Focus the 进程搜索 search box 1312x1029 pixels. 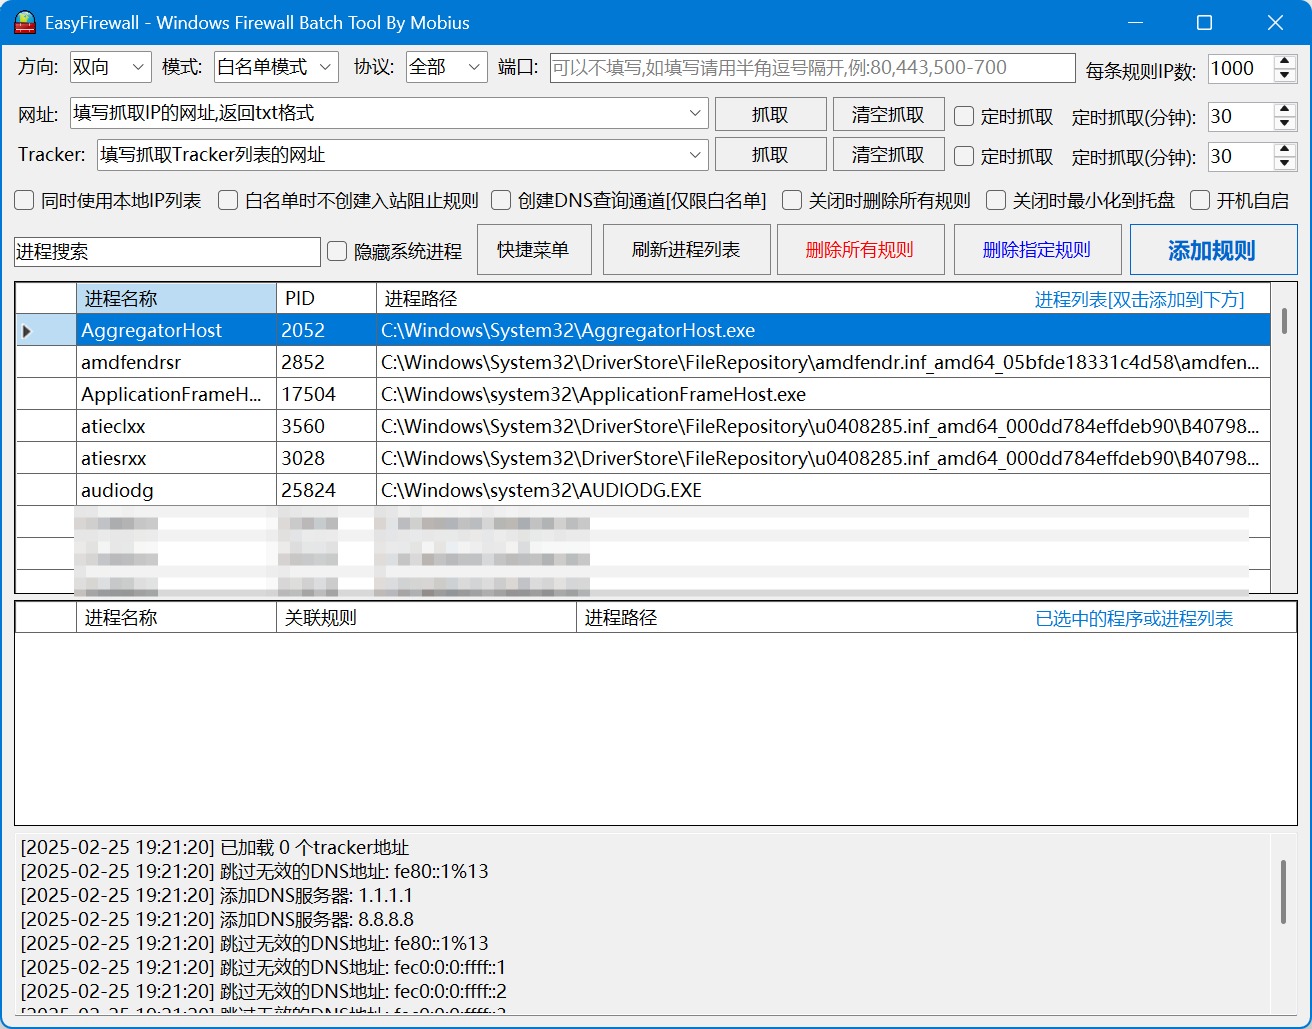pos(167,251)
